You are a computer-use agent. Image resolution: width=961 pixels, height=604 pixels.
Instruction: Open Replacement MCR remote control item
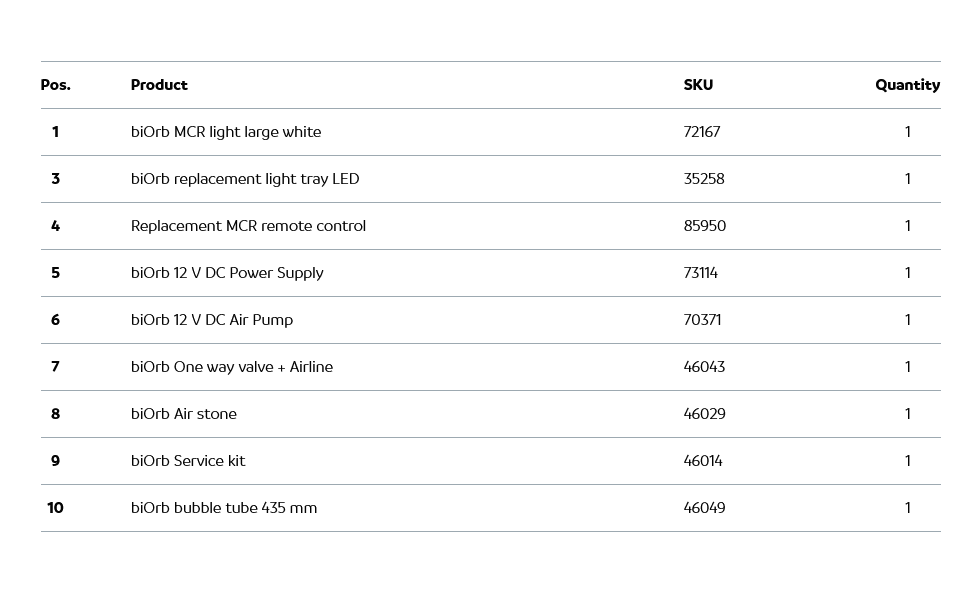tap(248, 226)
